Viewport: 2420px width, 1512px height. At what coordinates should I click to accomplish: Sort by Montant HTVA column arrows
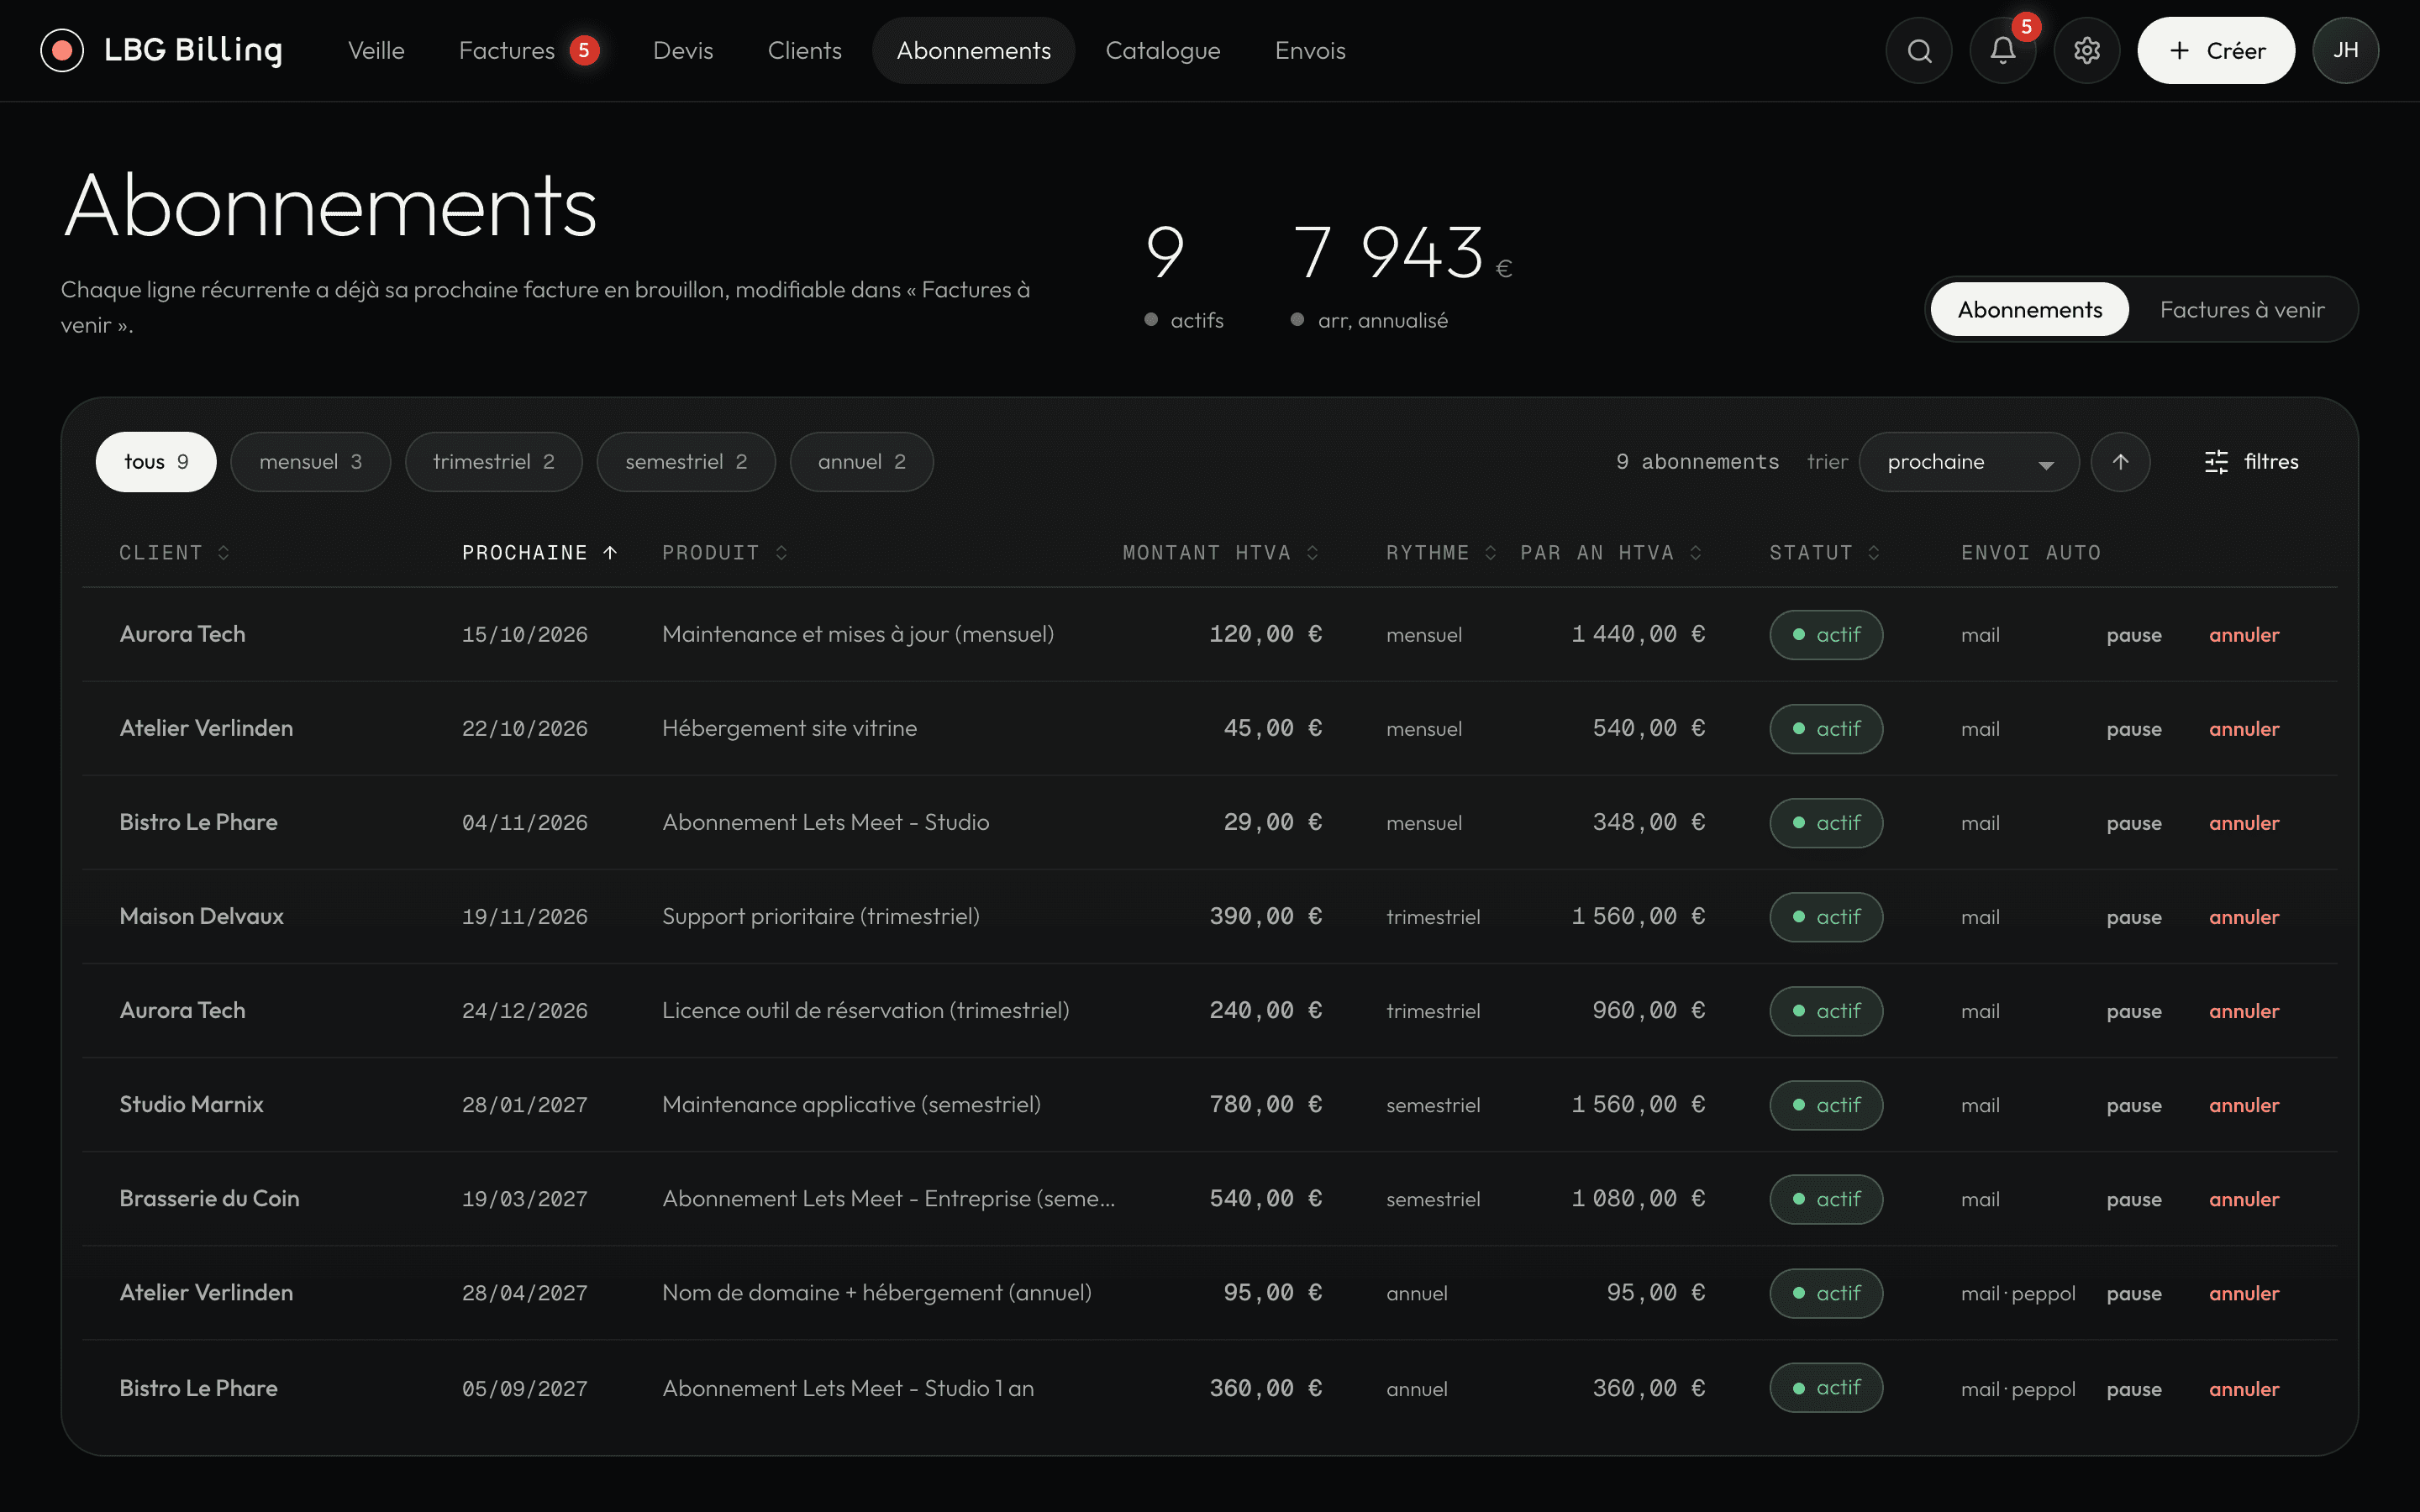1313,552
